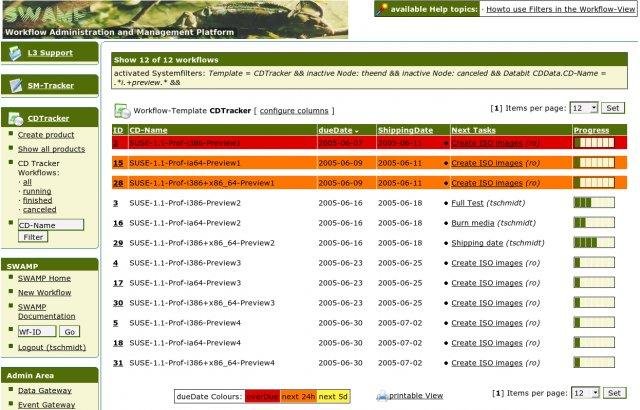The image size is (640, 410).
Task: Open the SM-Tracker section
Action: pyautogui.click(x=51, y=86)
